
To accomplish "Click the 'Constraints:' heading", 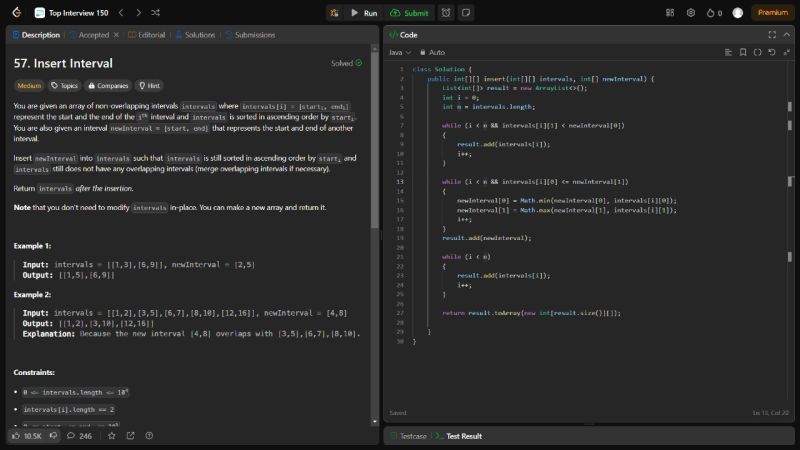I will click(34, 372).
